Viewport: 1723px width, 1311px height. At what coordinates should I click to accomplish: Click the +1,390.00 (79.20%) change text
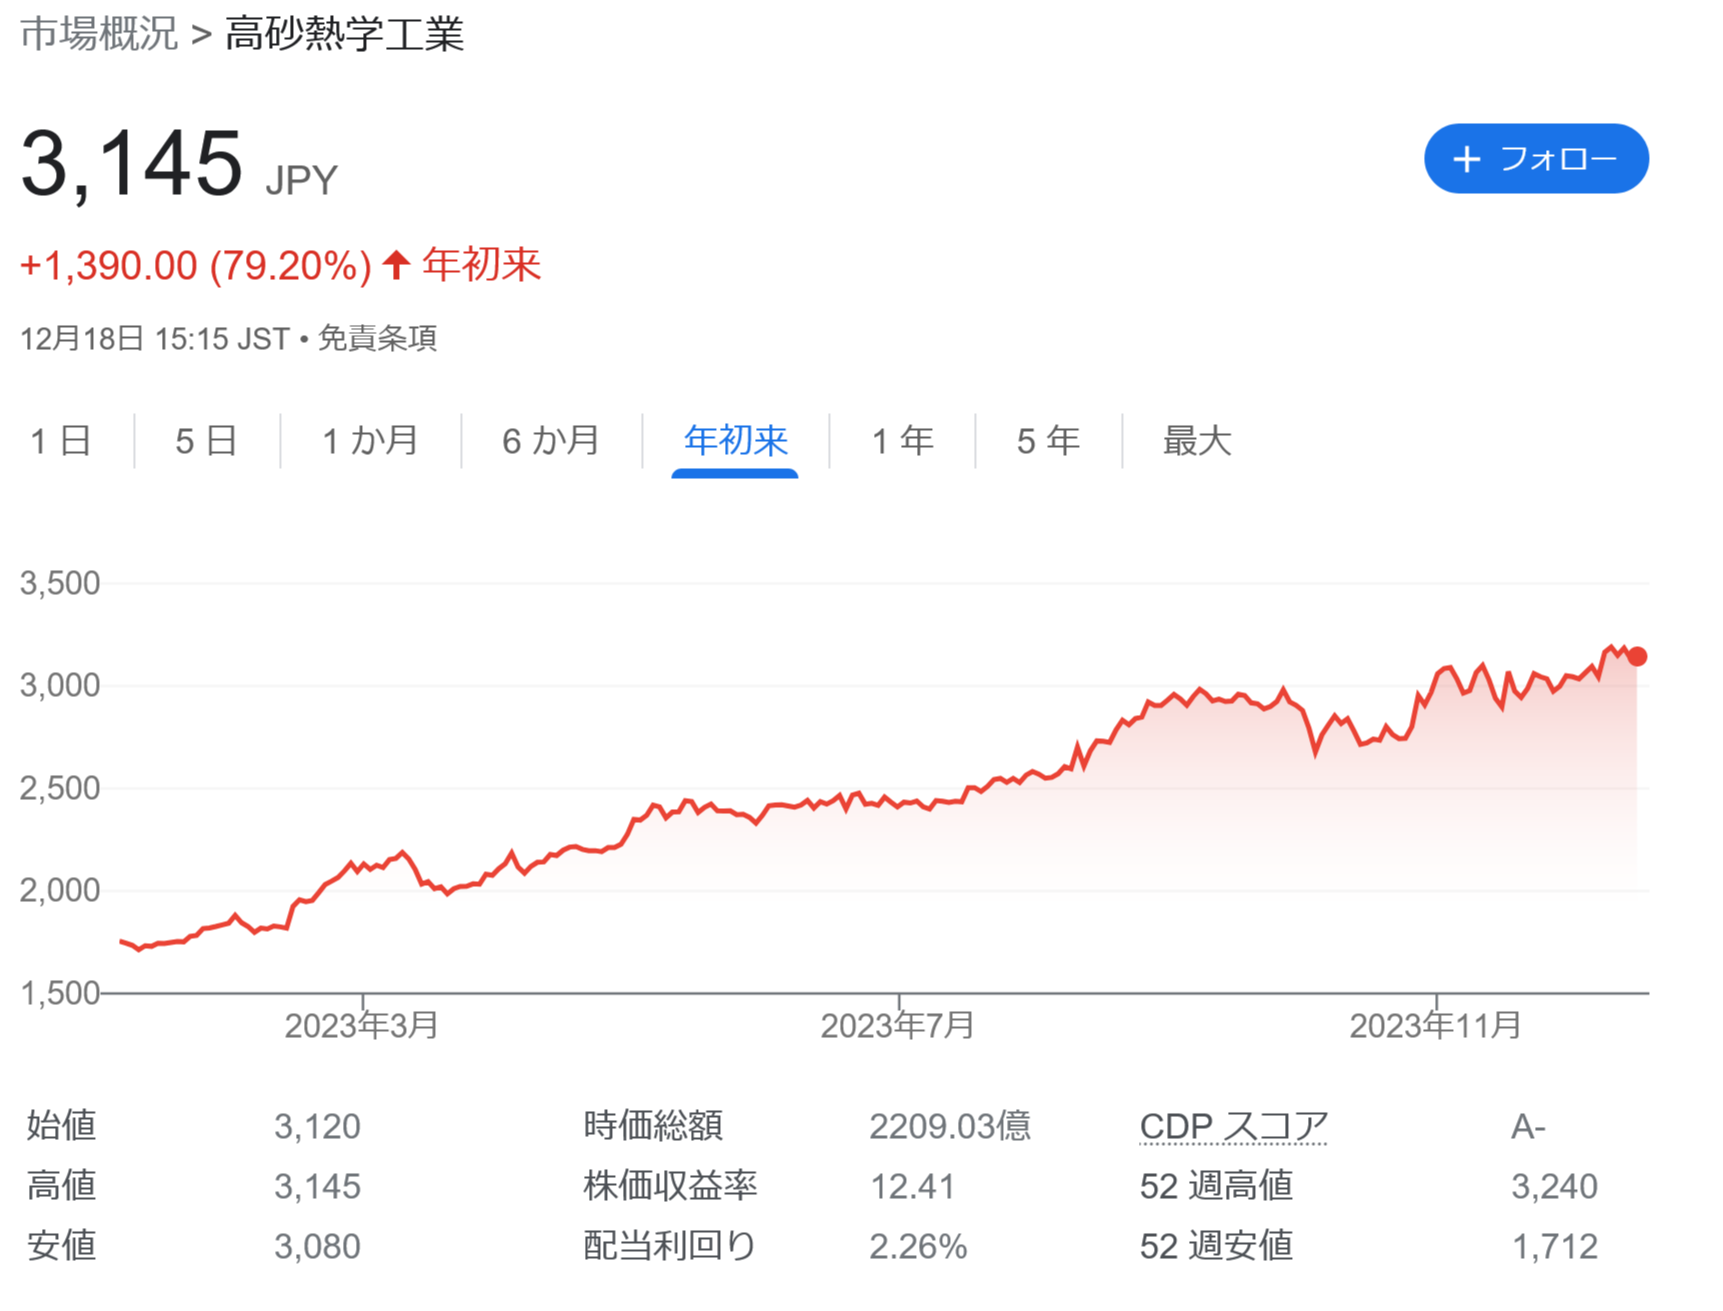[196, 266]
